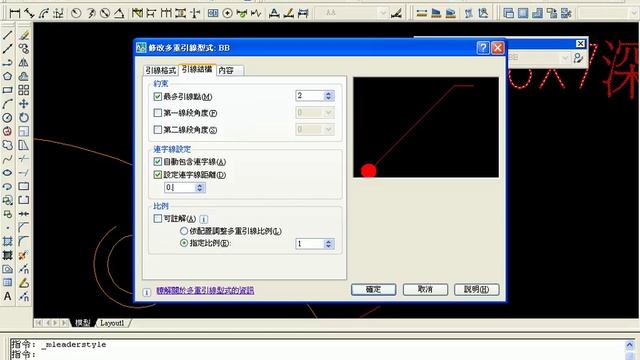Select the Linear dimension tool
The height and width of the screenshot is (360, 640).
(15, 13)
